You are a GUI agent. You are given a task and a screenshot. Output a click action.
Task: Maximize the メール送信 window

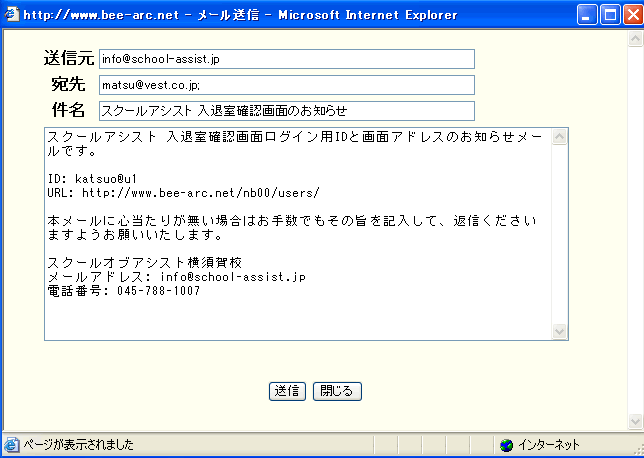[x=610, y=15]
